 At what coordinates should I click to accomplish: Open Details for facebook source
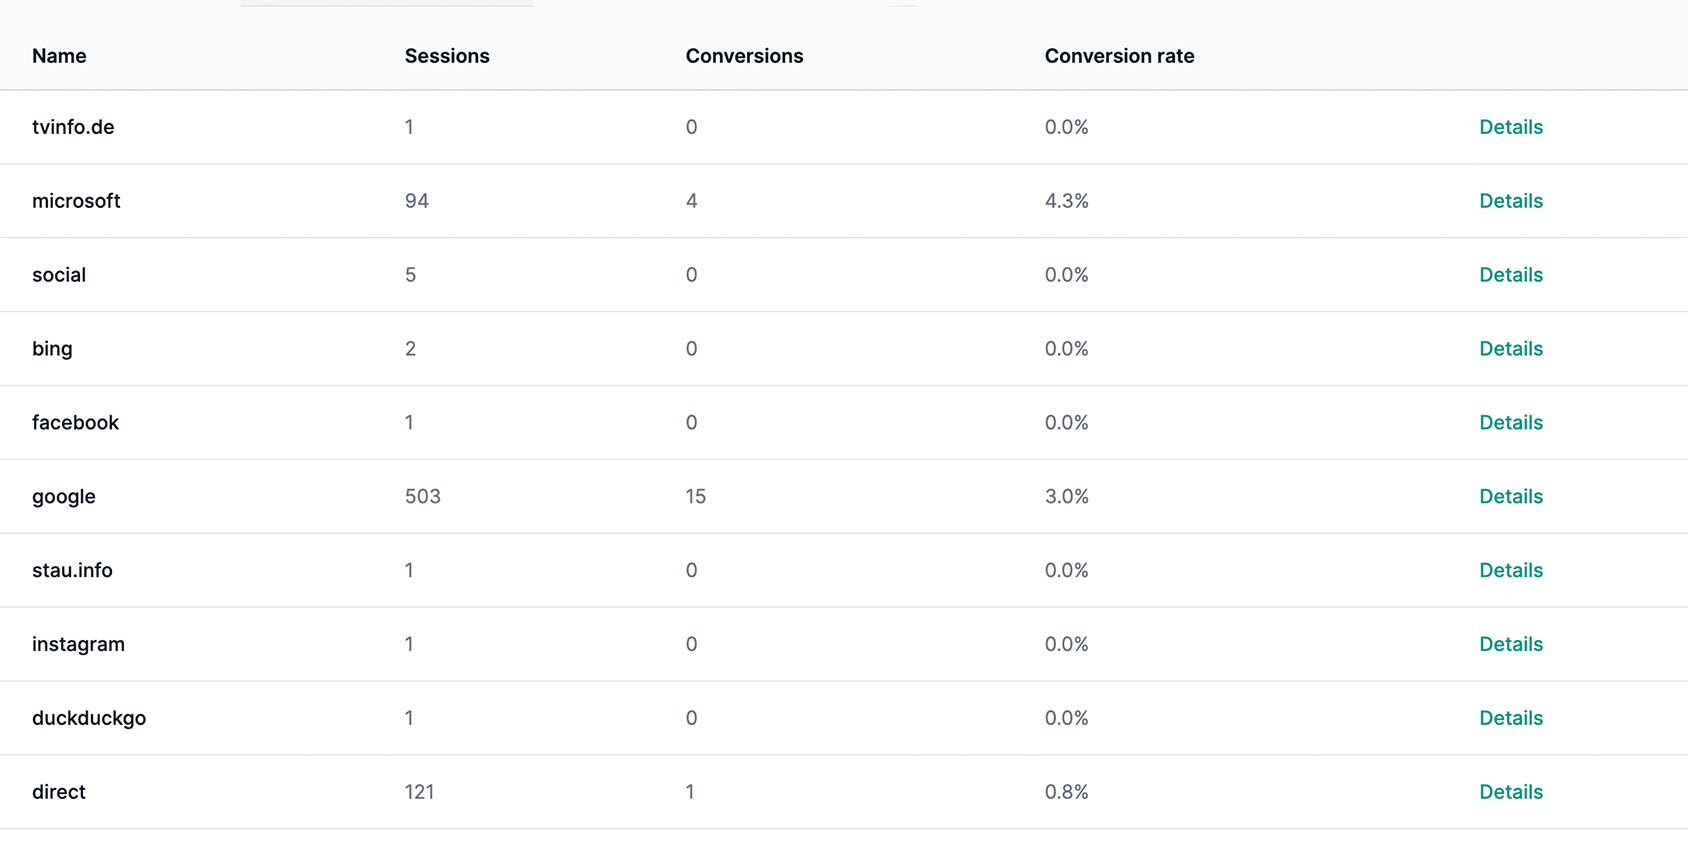point(1510,423)
